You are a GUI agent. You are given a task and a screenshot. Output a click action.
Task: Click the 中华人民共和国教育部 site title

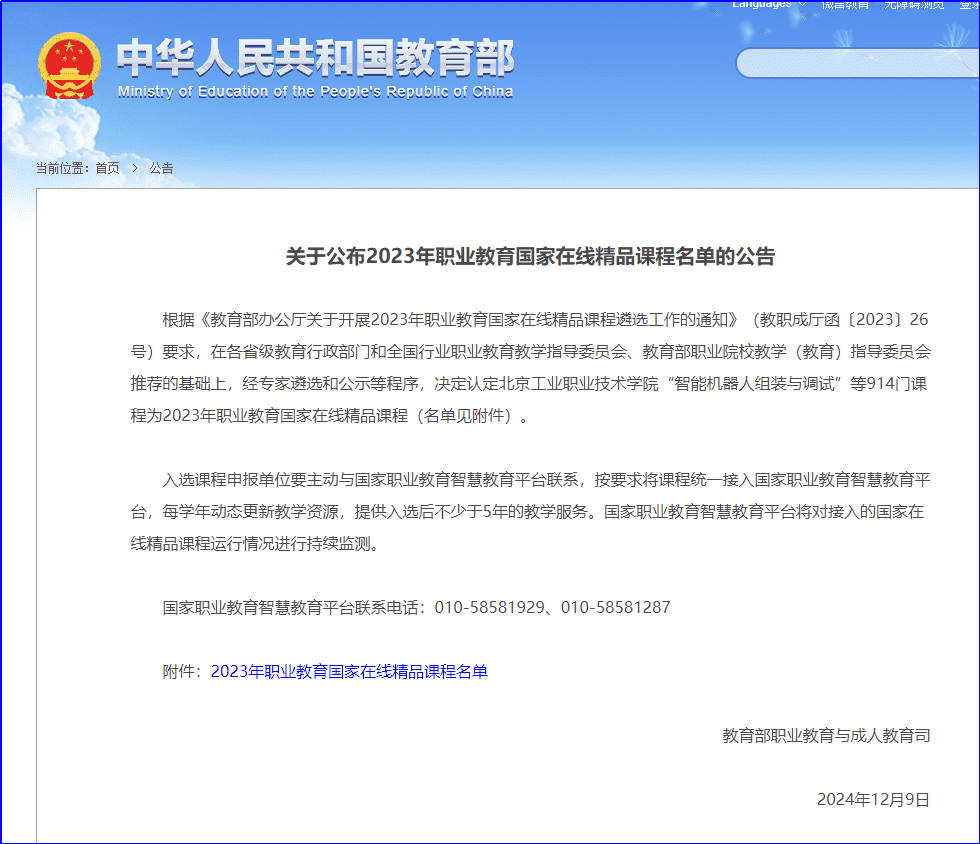315,59
